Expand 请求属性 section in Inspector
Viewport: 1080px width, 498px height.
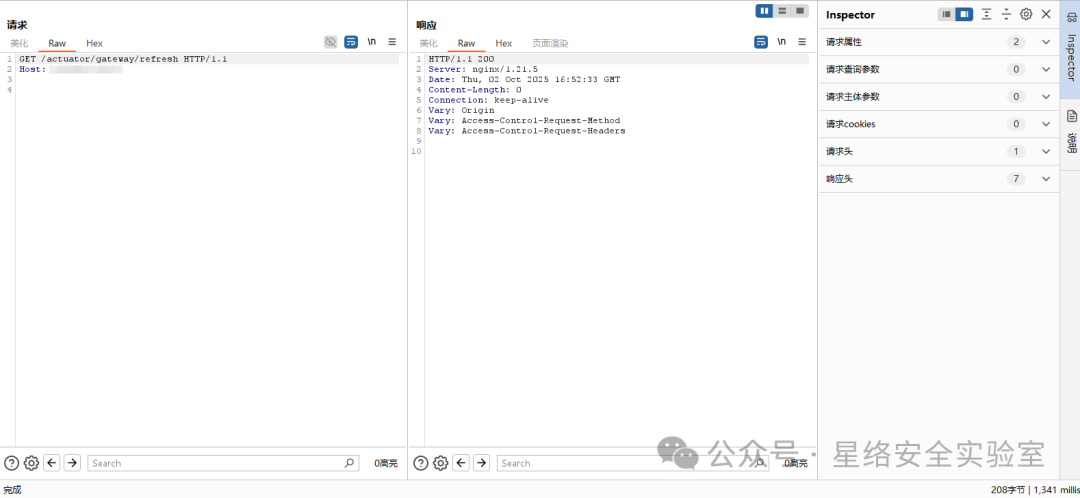point(938,42)
